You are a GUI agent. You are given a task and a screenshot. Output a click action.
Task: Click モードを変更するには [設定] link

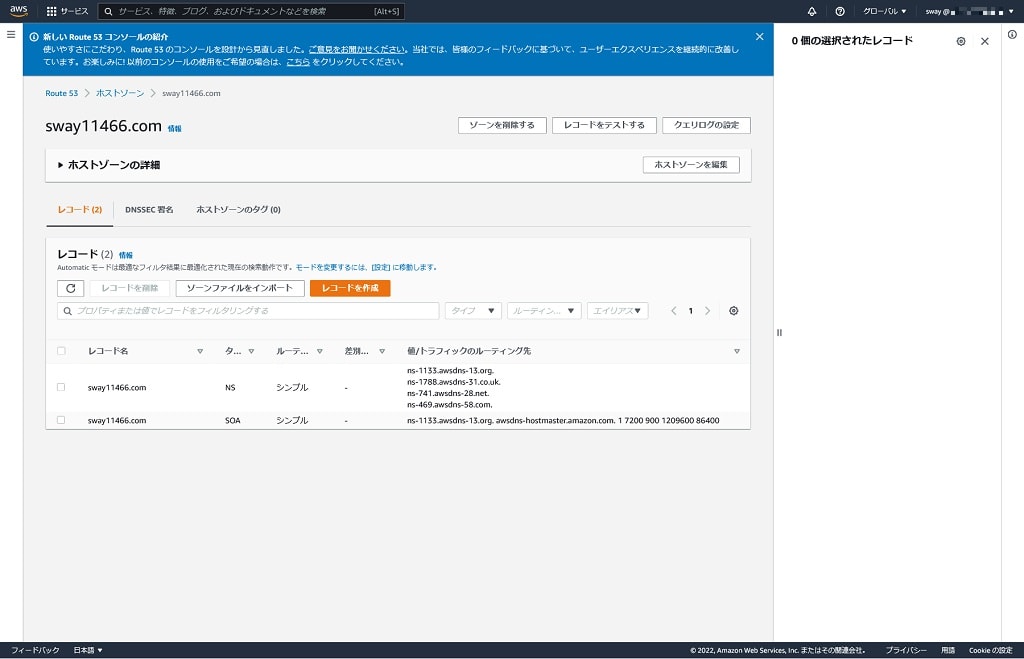point(366,267)
